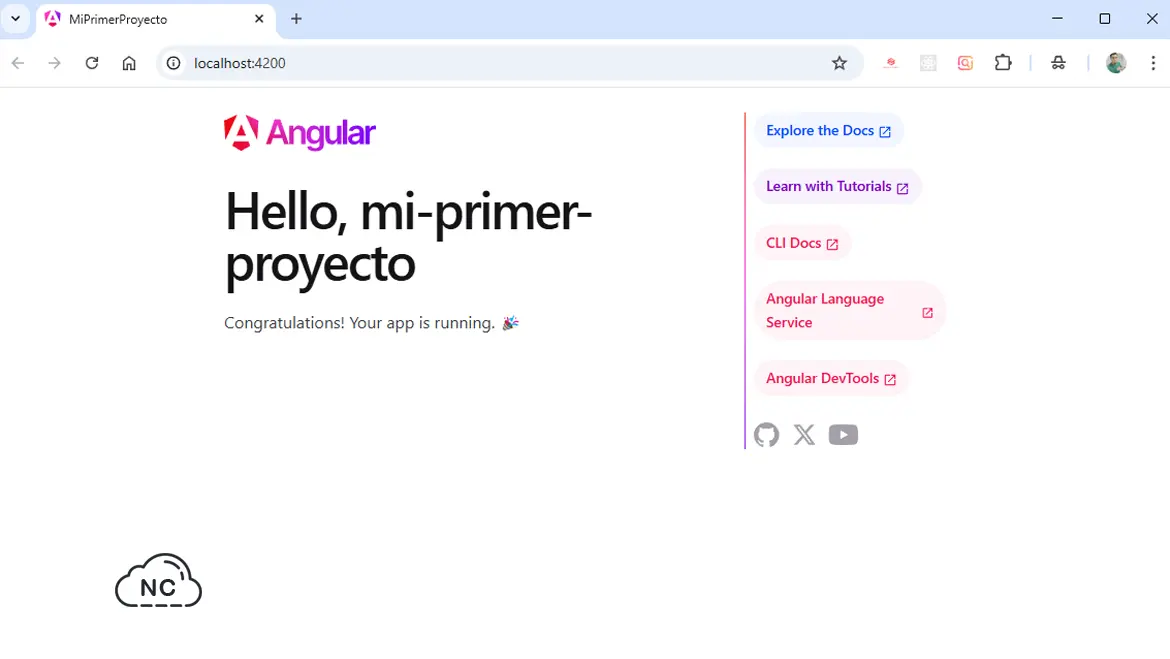Click the orange search extension icon
The width and height of the screenshot is (1170, 659).
click(965, 63)
